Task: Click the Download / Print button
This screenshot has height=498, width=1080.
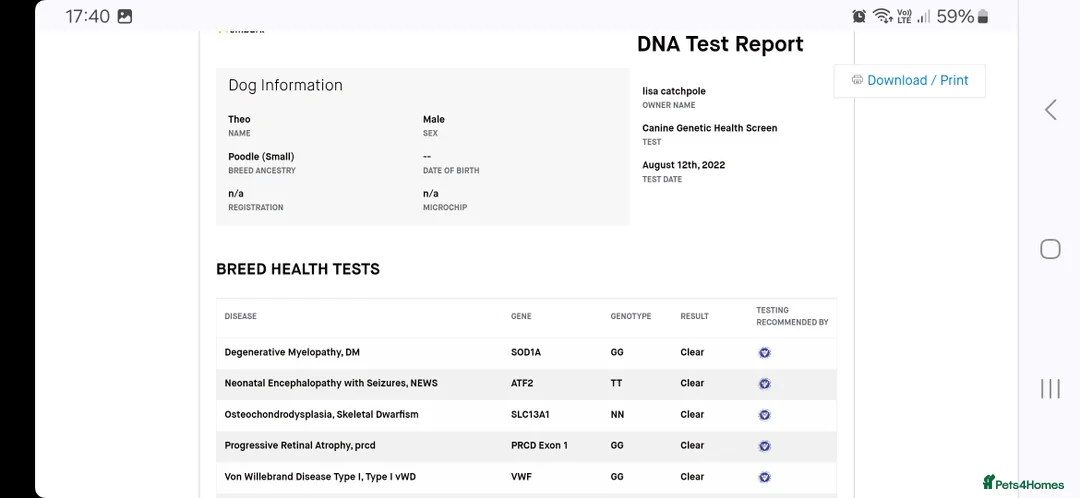Action: coord(909,81)
